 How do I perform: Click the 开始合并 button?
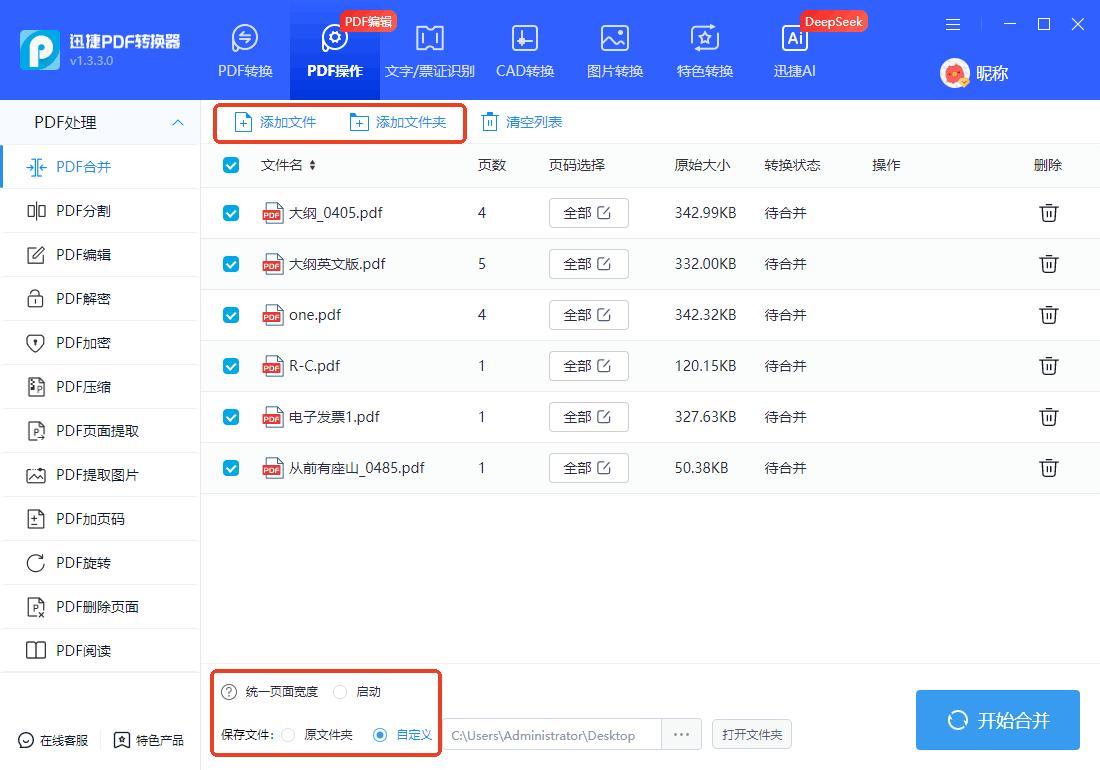click(x=997, y=720)
